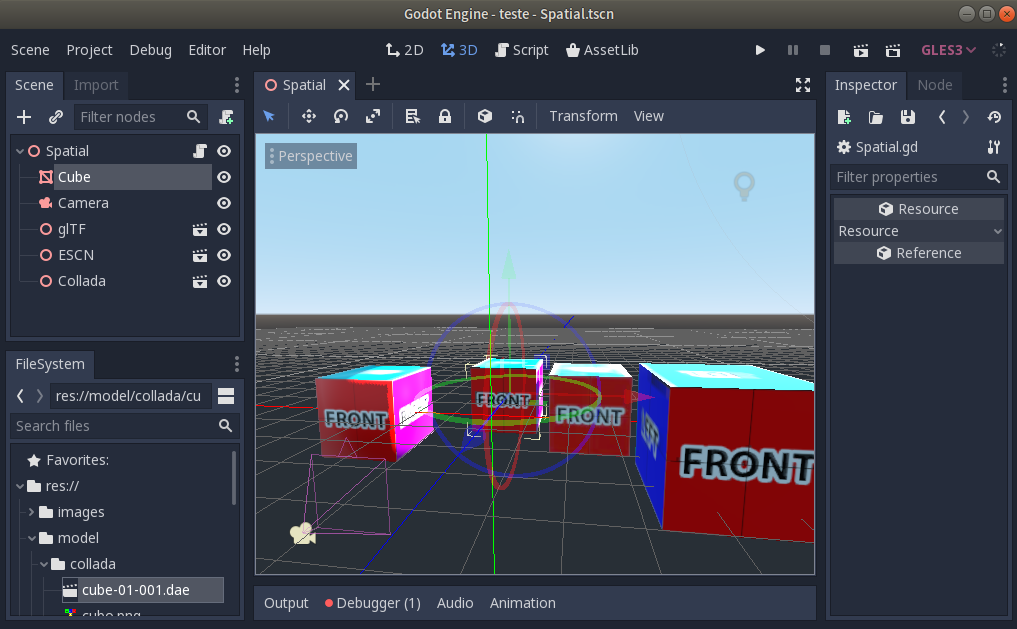Viewport: 1017px width, 629px height.
Task: Toggle visibility of glTF node
Action: pyautogui.click(x=224, y=229)
